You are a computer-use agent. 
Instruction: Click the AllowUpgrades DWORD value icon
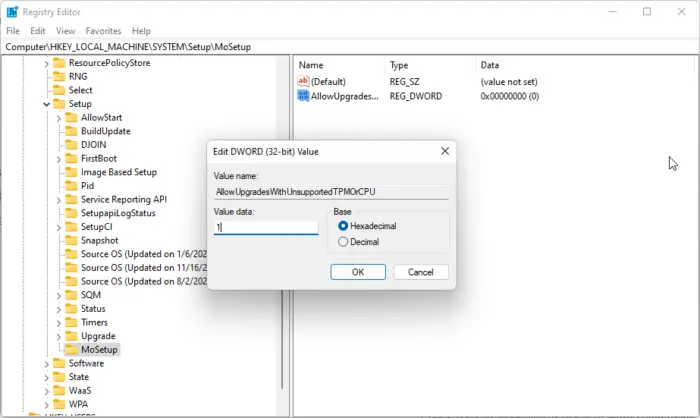(303, 96)
